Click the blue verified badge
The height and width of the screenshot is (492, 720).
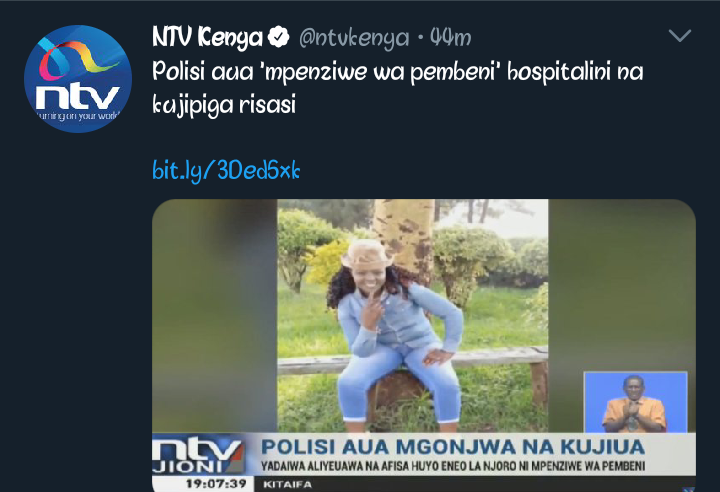(x=278, y=37)
